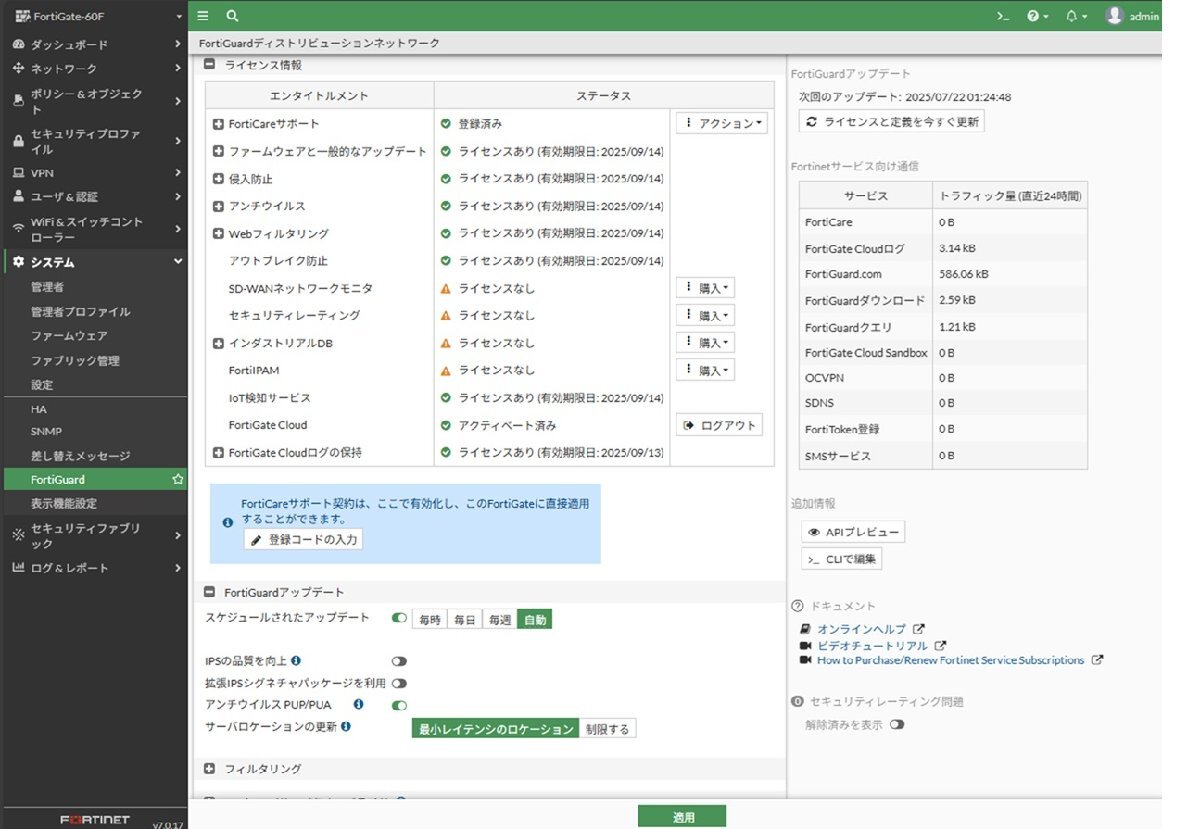Click the セキュリティプロファイル lock icon
This screenshot has width=1200, height=829.
click(x=18, y=142)
